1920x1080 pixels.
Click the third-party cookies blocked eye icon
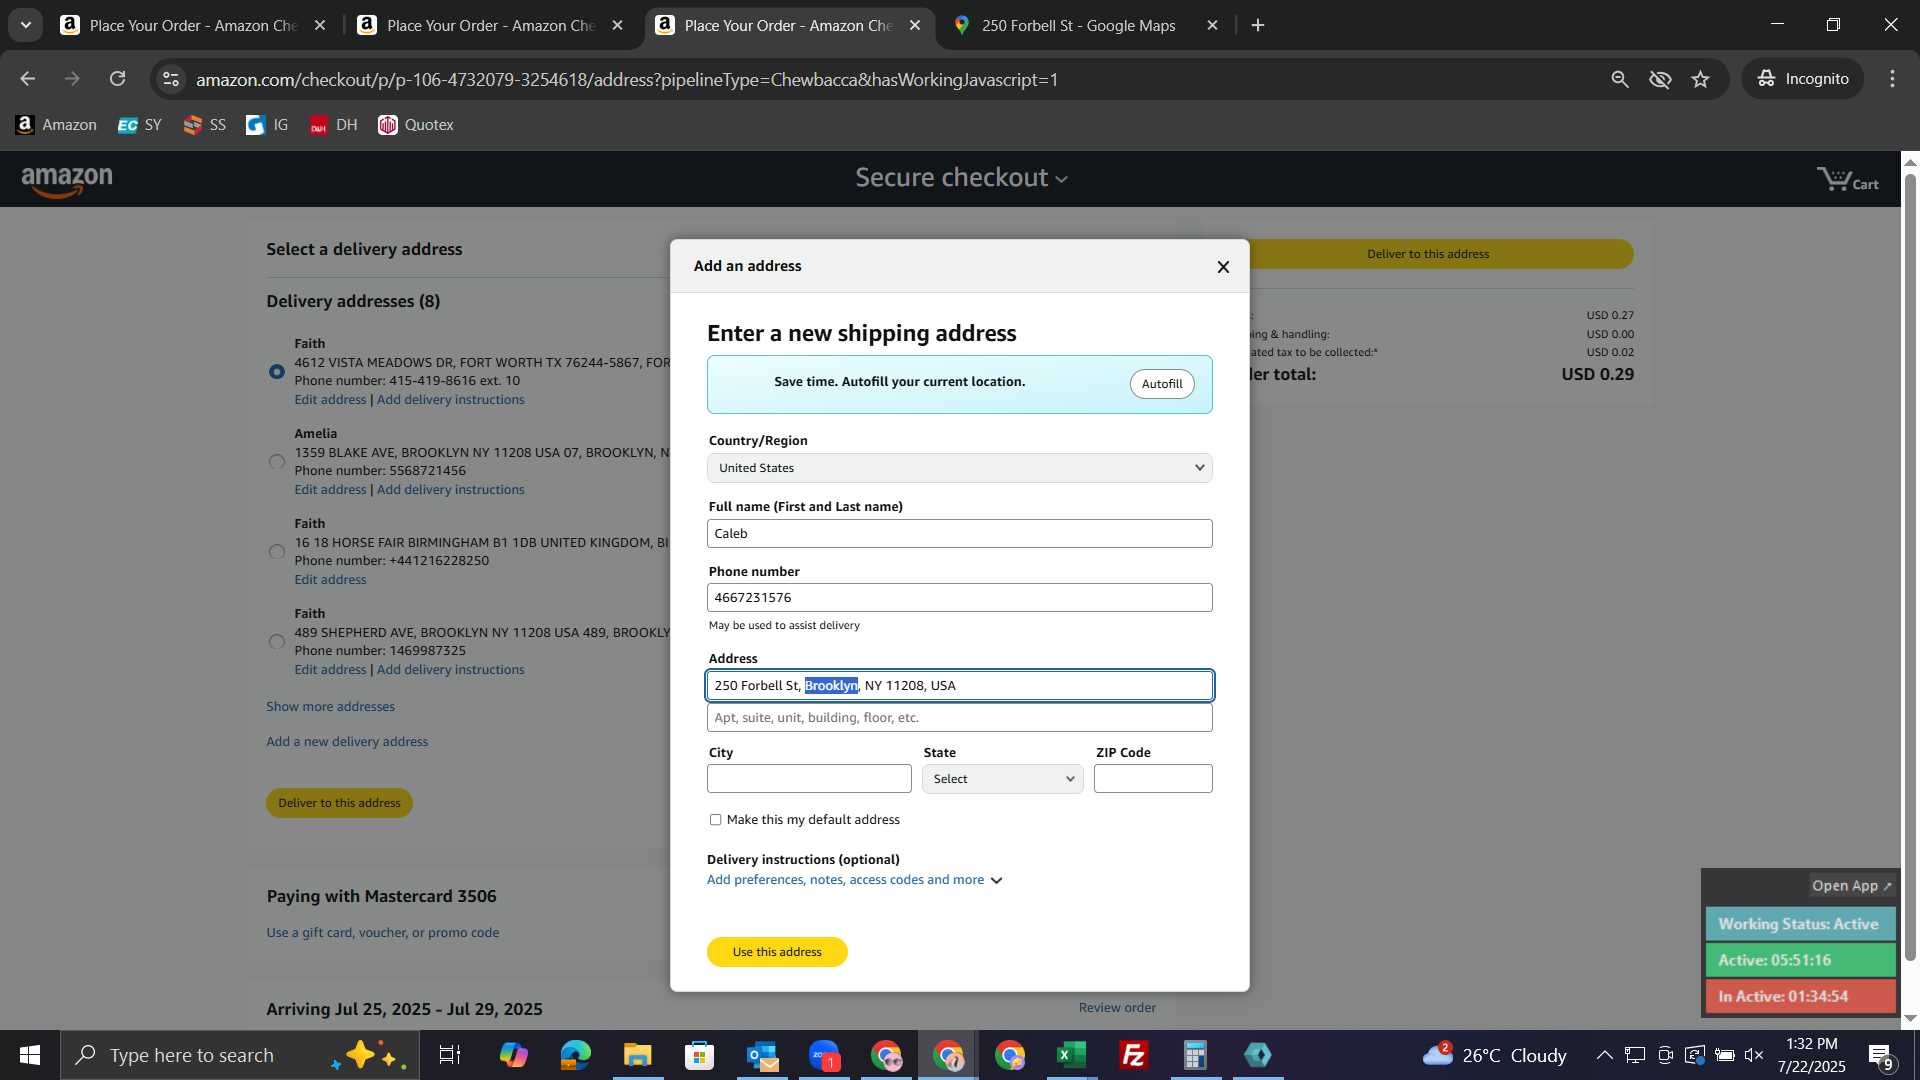1661,79
